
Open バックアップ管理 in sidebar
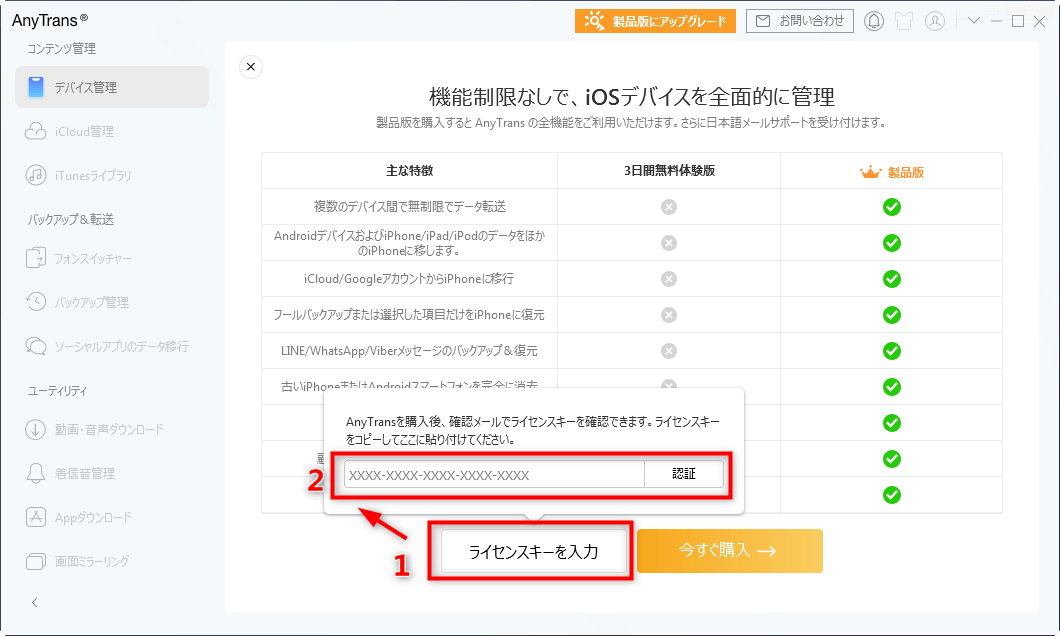tap(91, 302)
